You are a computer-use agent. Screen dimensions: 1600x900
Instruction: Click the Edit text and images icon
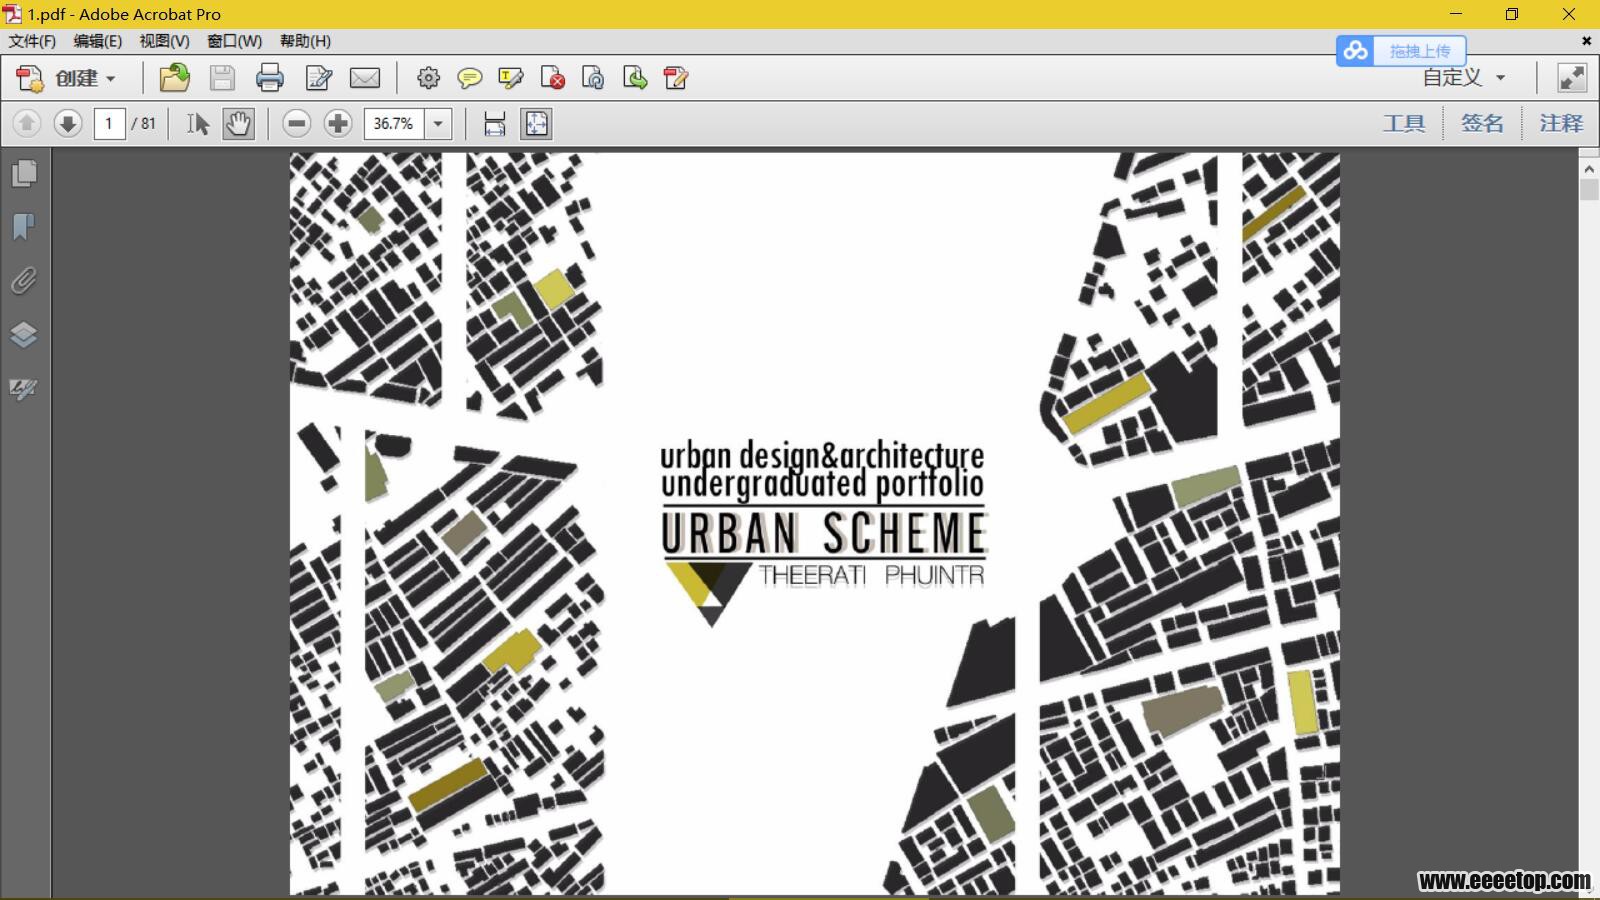click(319, 78)
